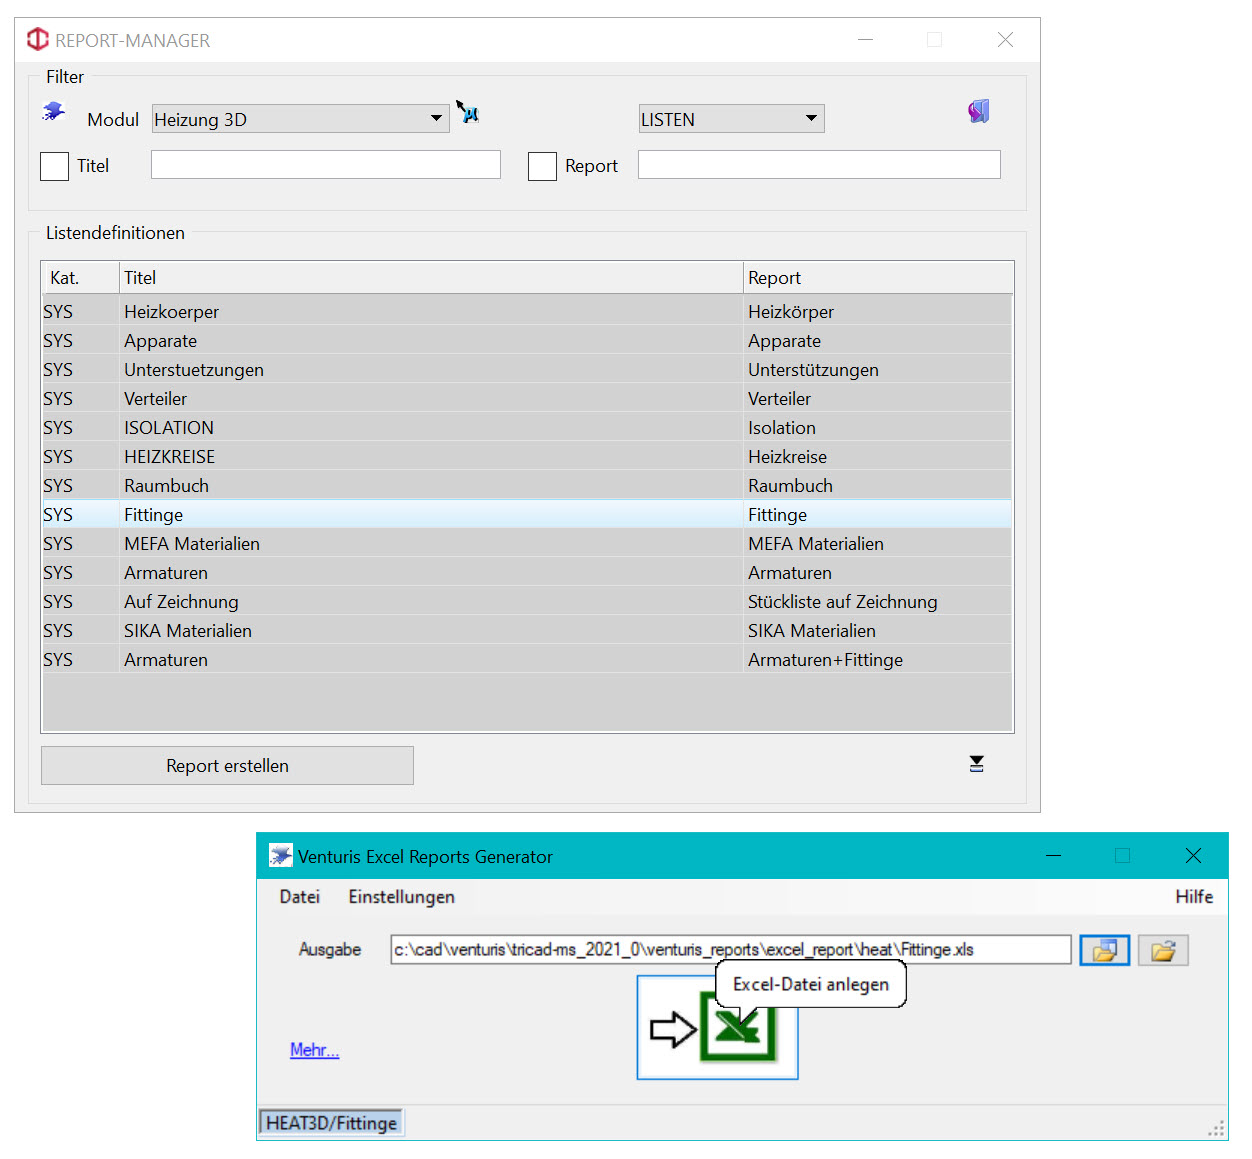Image resolution: width=1252 pixels, height=1159 pixels.
Task: Select the MEFA Materialien row in the list
Action: pyautogui.click(x=400, y=543)
